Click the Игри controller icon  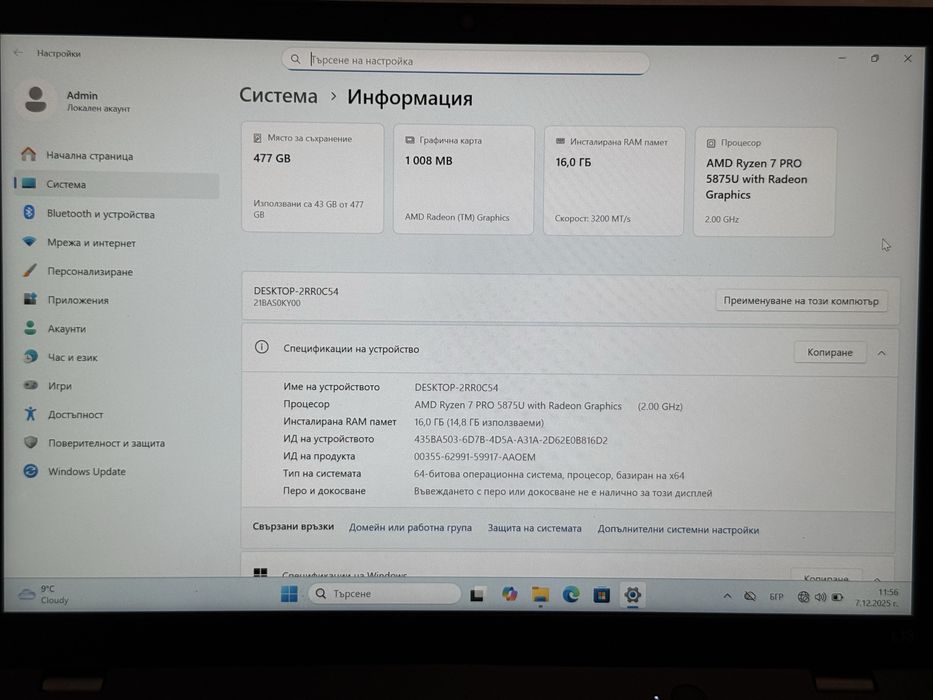(x=30, y=385)
